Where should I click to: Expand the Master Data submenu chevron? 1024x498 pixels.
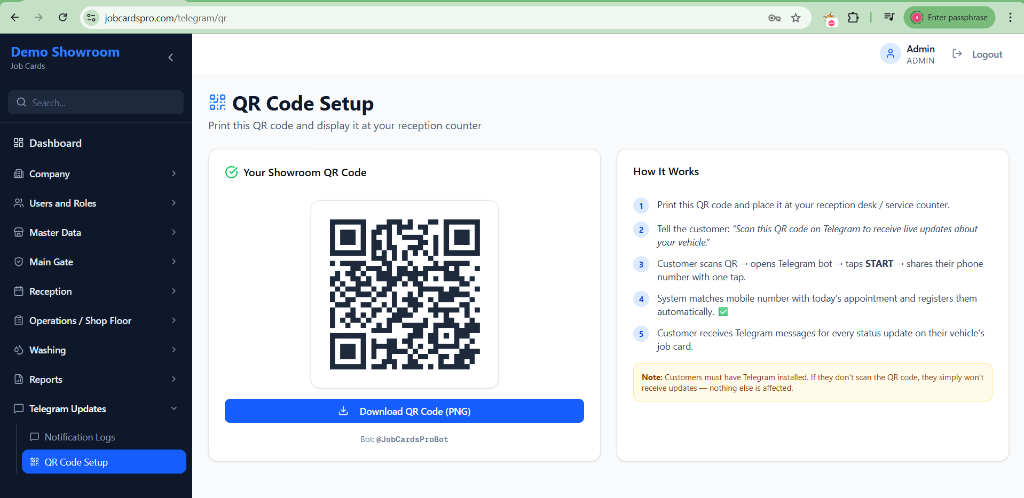point(174,233)
